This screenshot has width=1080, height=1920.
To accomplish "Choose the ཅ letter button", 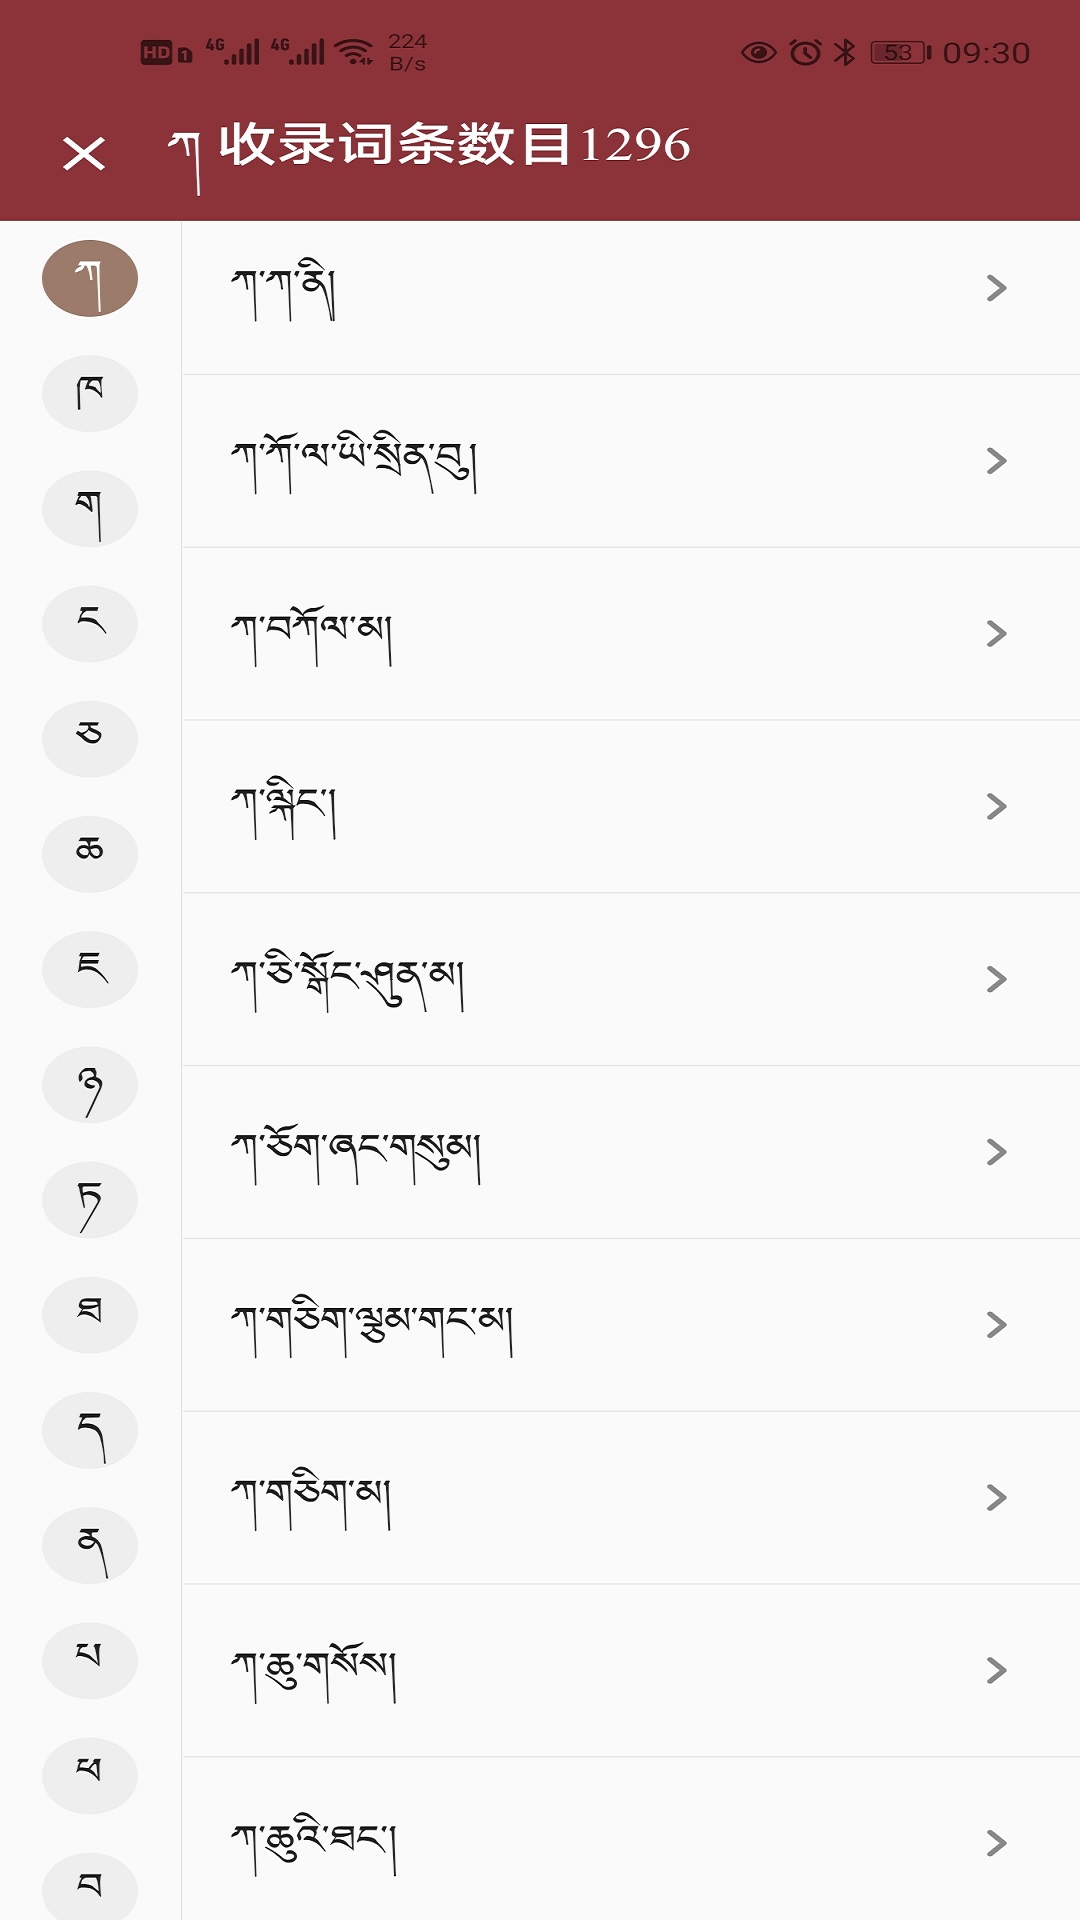I will [x=90, y=739].
